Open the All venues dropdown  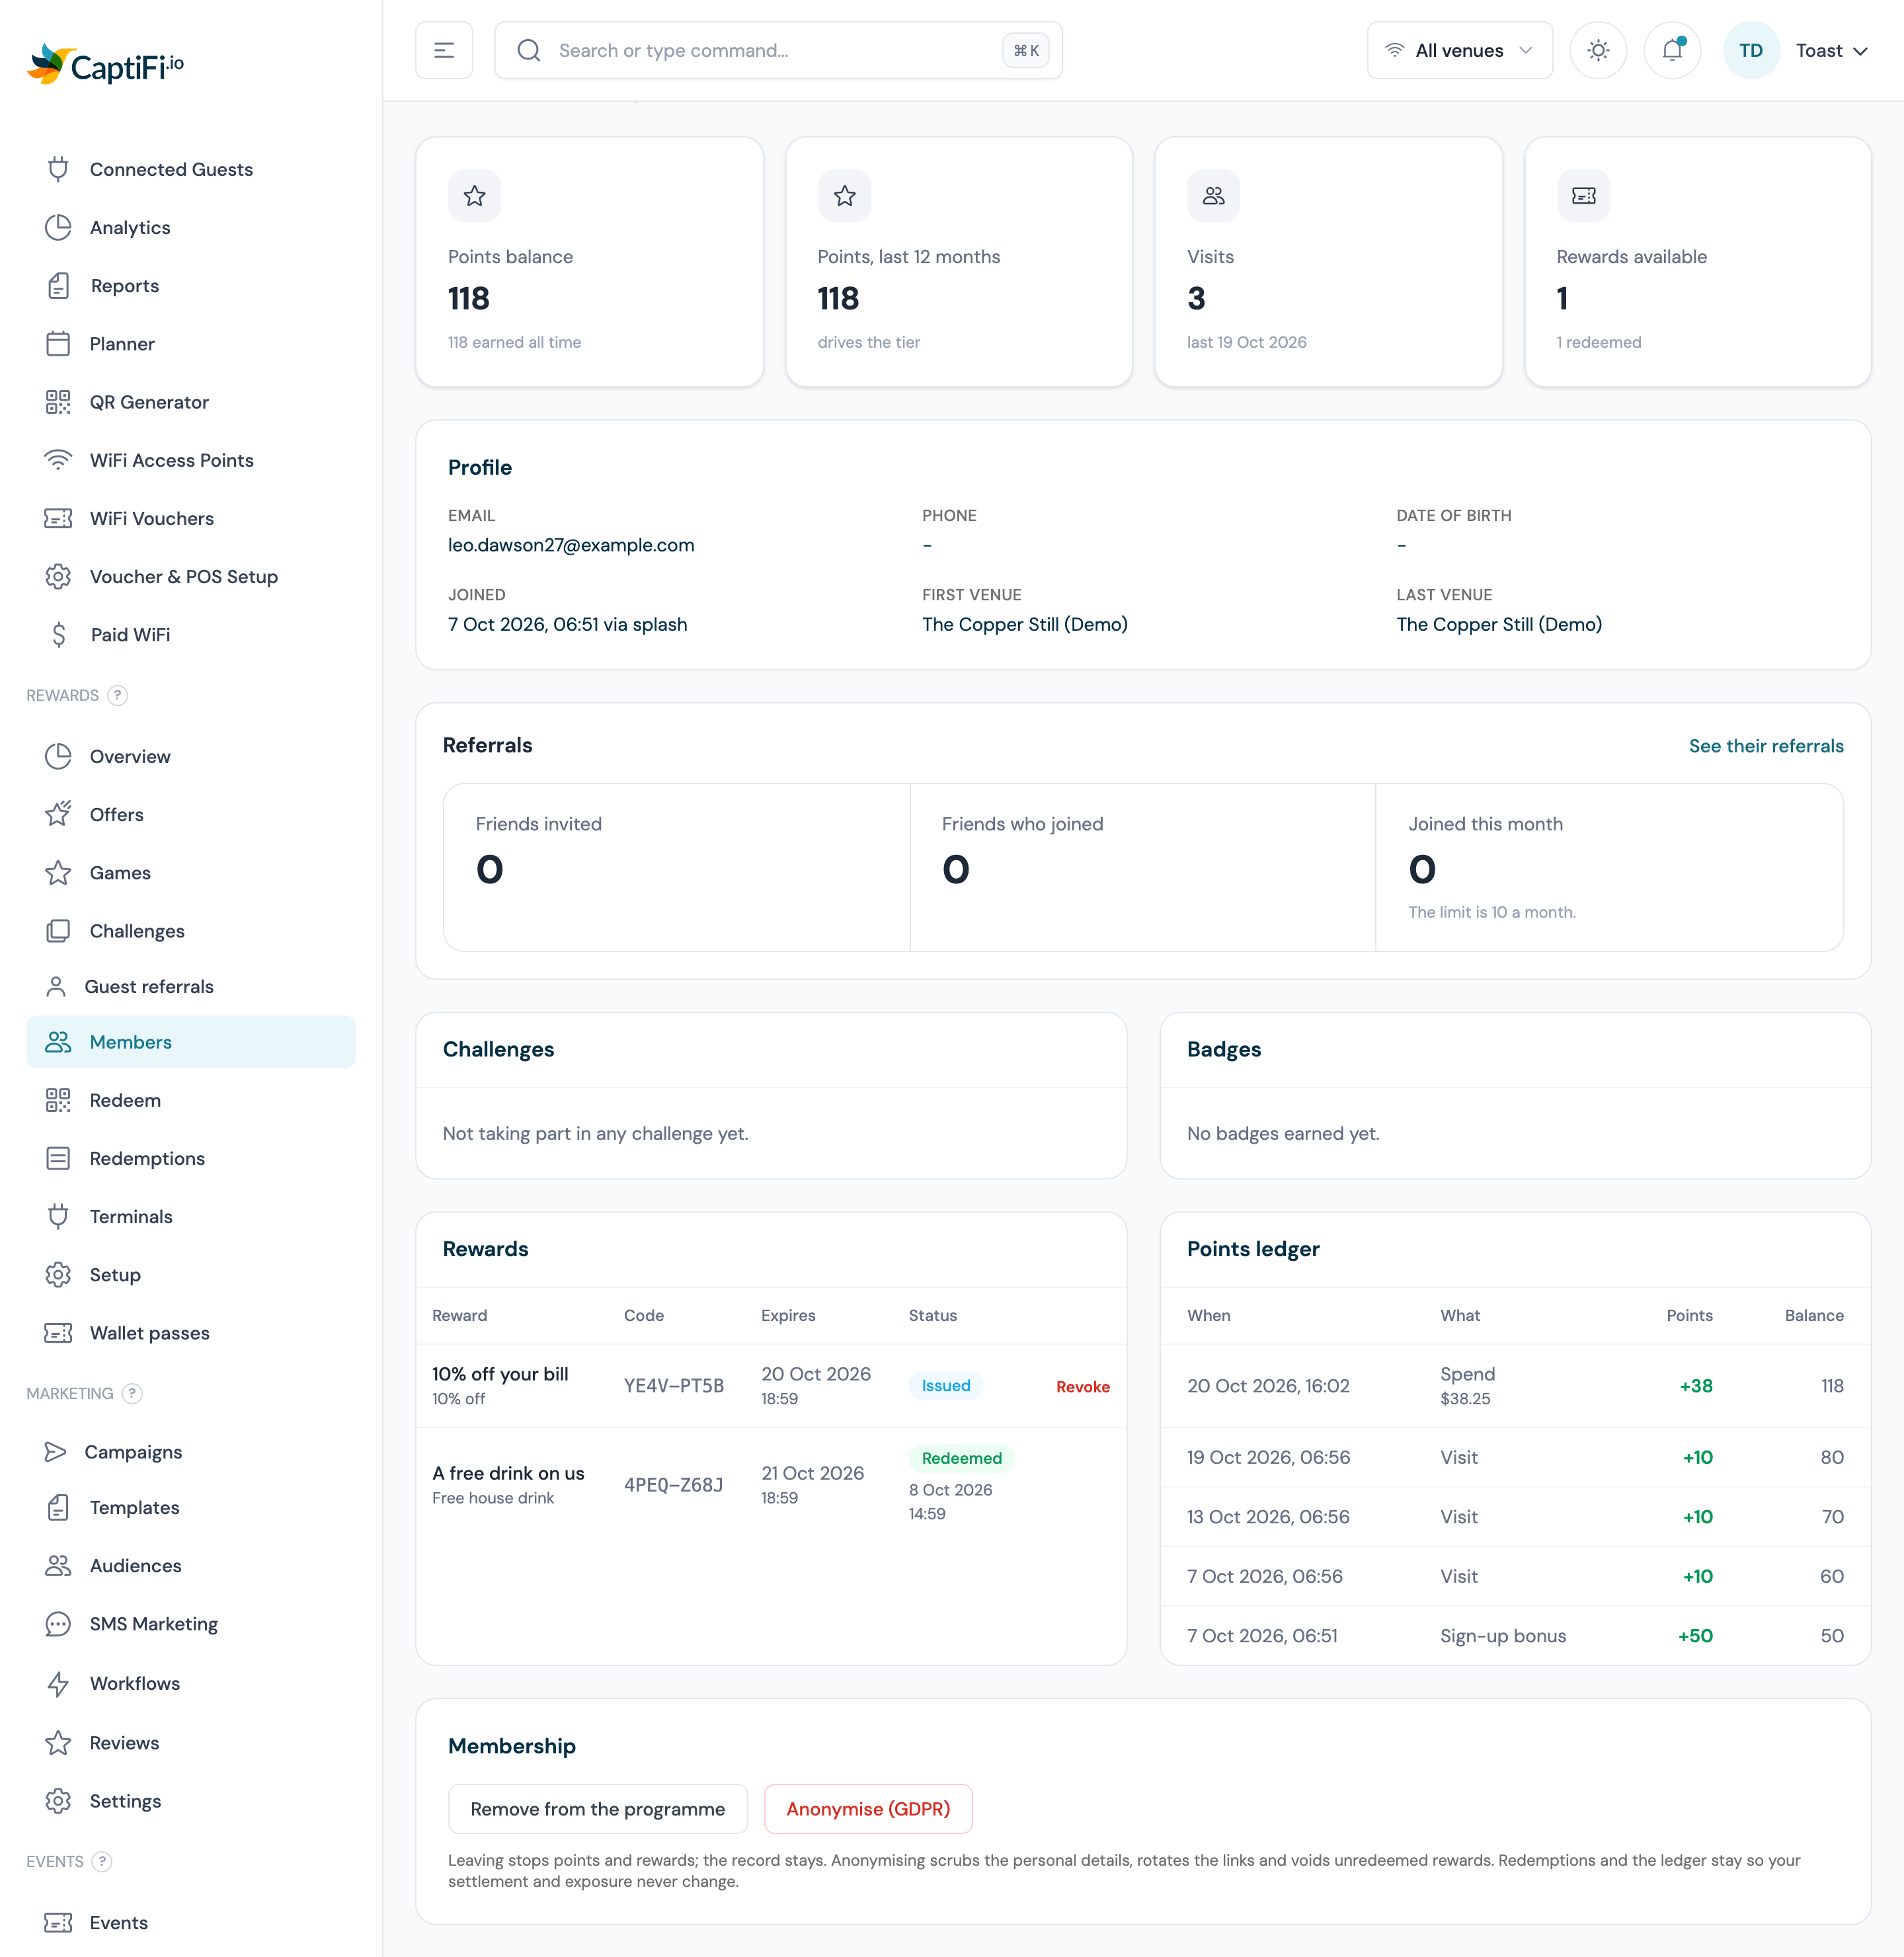pyautogui.click(x=1459, y=50)
